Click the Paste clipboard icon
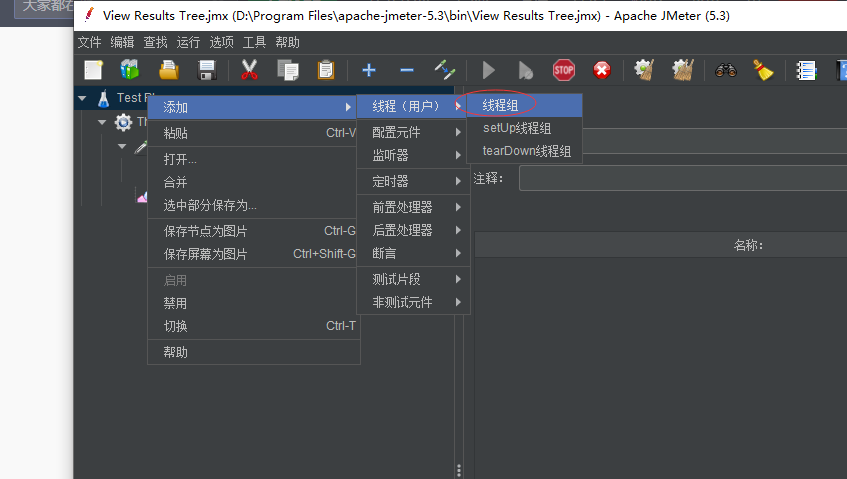 click(x=326, y=70)
